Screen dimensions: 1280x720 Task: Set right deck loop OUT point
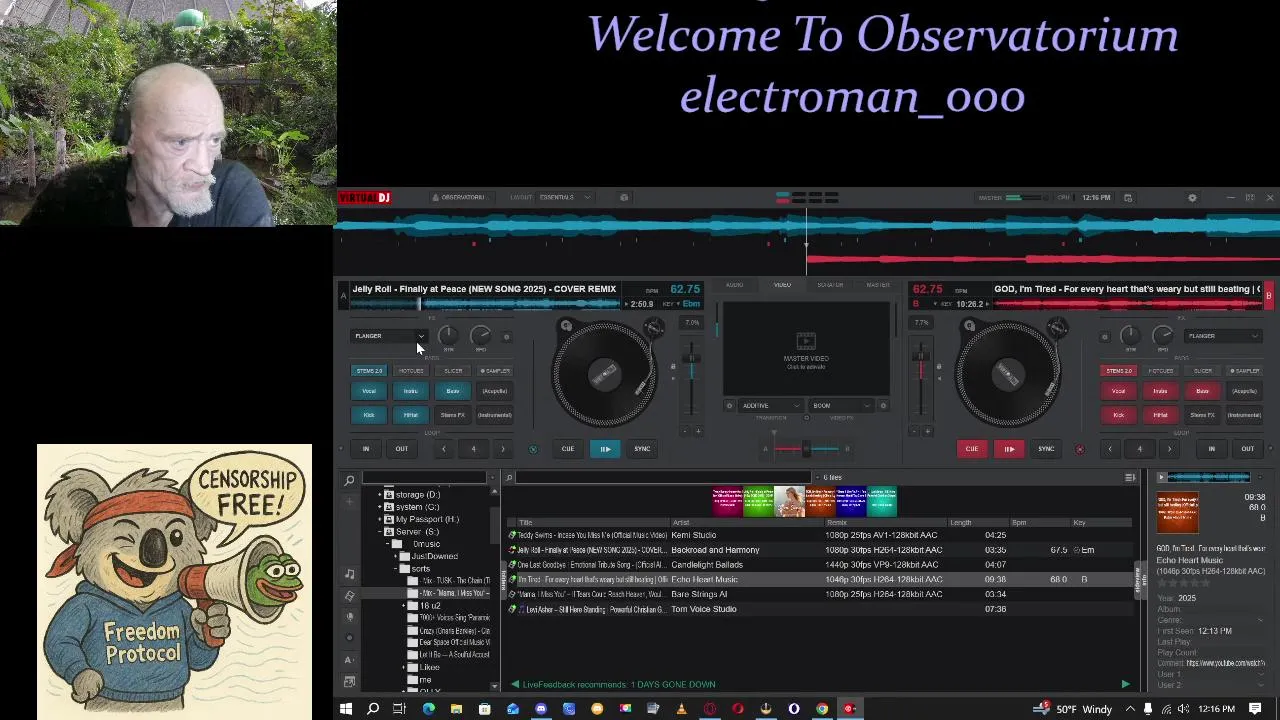coord(1248,449)
